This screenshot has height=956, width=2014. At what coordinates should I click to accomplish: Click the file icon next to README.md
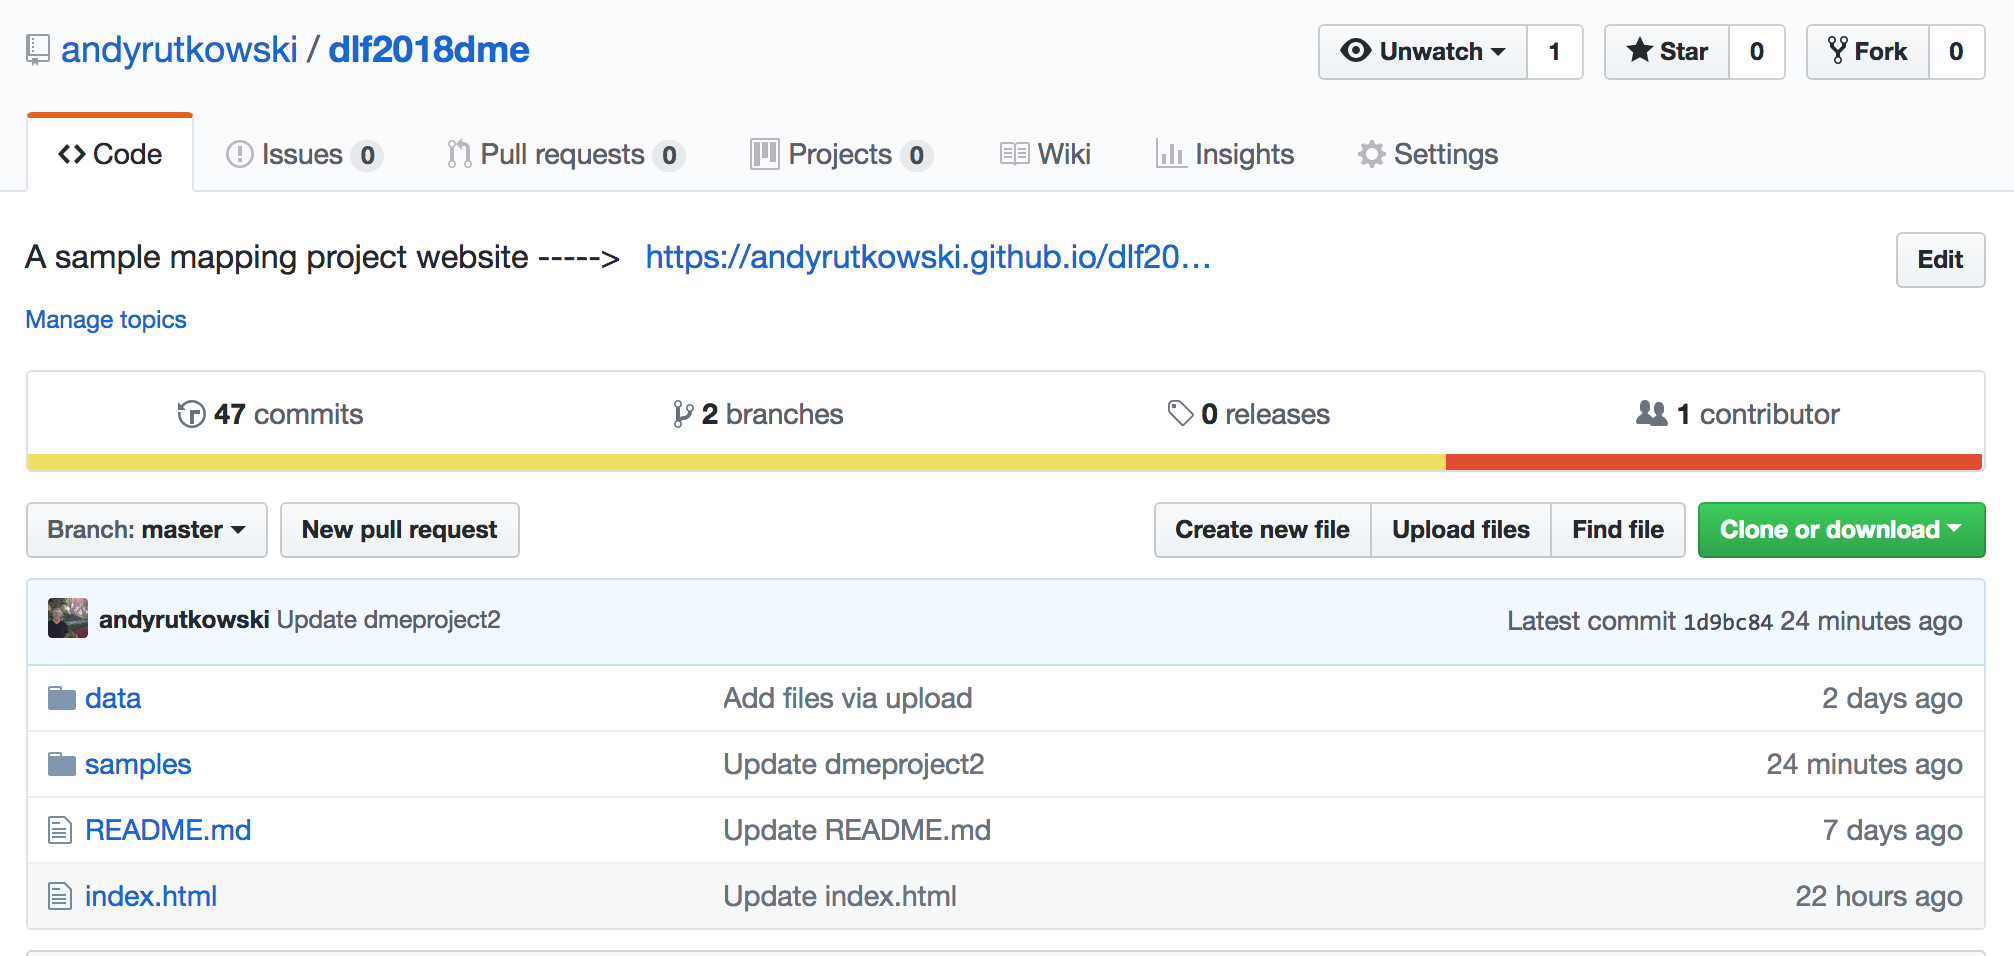point(60,830)
